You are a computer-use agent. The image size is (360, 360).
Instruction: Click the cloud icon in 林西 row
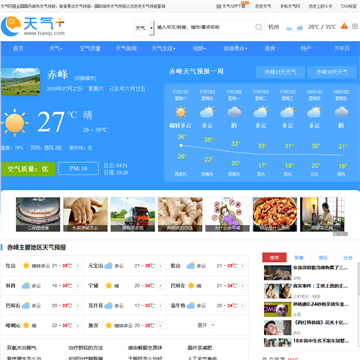(26, 286)
